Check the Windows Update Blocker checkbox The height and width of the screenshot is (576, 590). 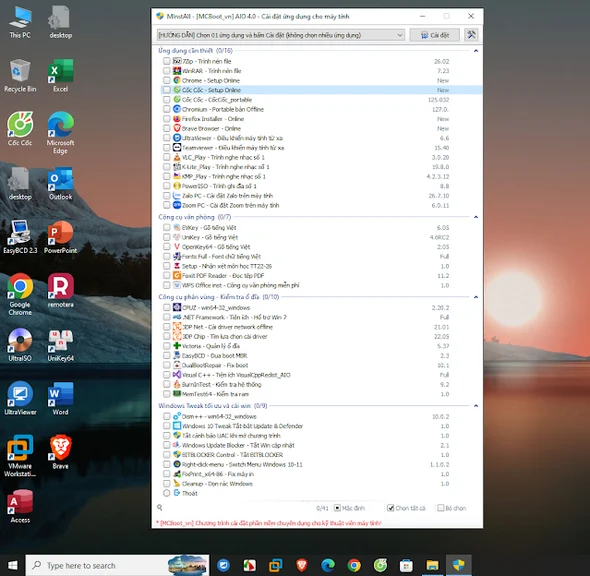pos(167,445)
